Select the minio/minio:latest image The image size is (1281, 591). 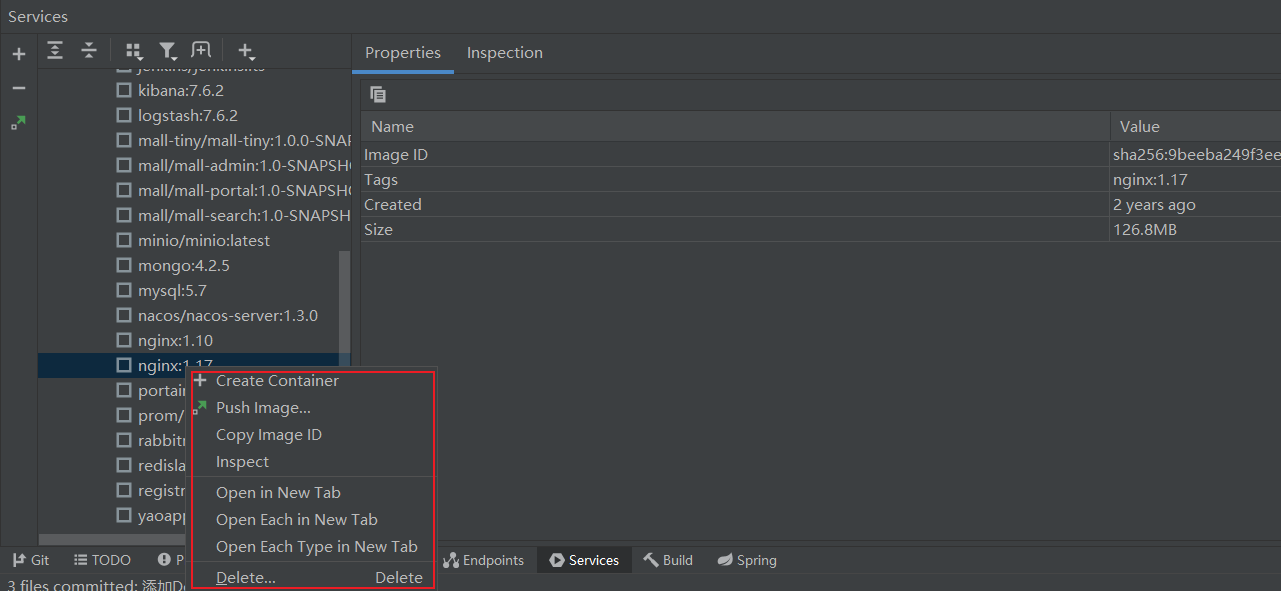pos(204,240)
